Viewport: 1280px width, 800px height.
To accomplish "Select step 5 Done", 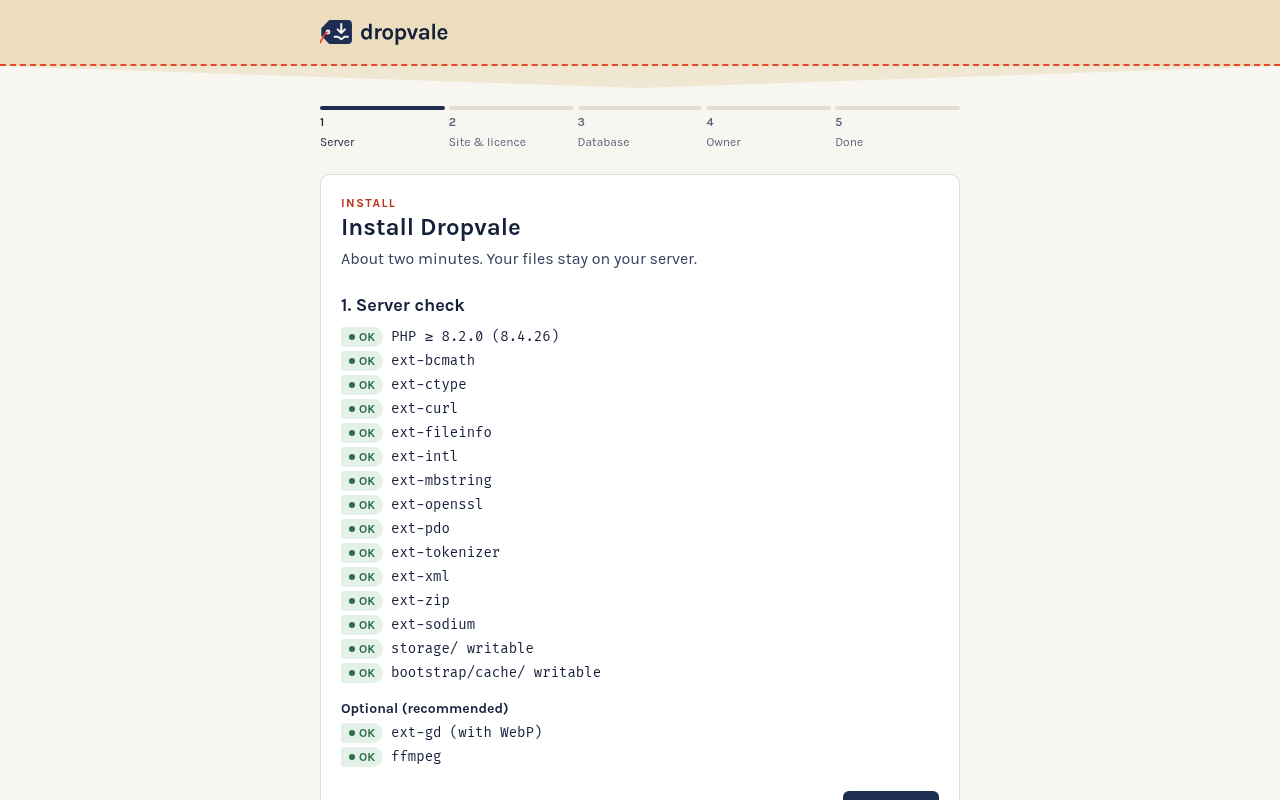I will click(x=897, y=128).
